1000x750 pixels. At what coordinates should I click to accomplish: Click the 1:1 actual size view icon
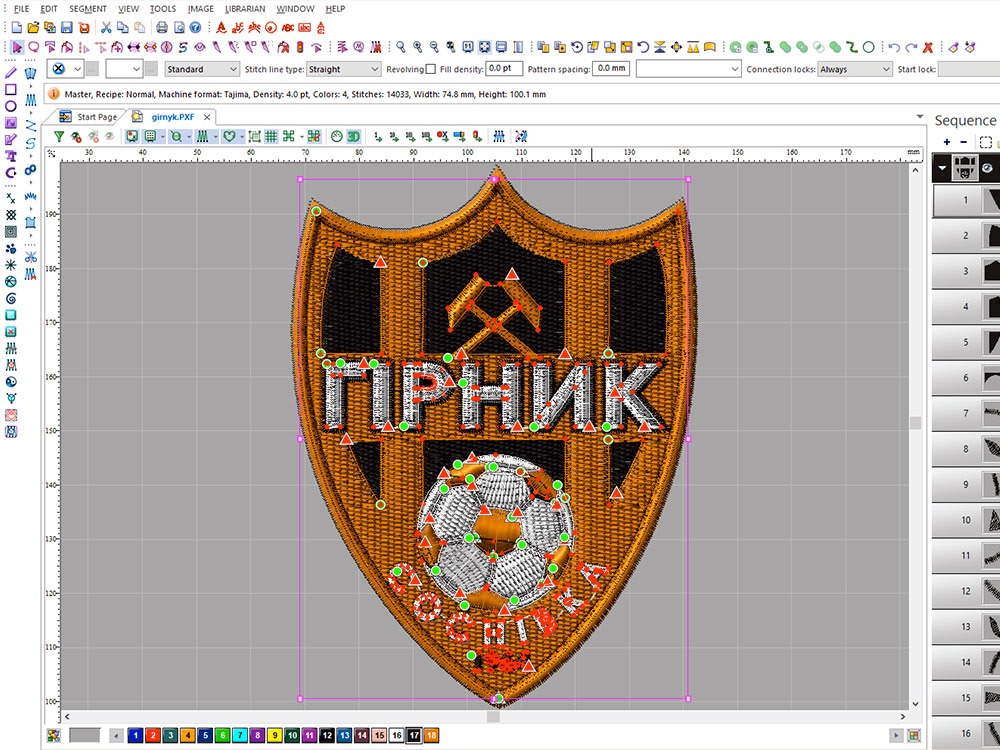coord(467,47)
